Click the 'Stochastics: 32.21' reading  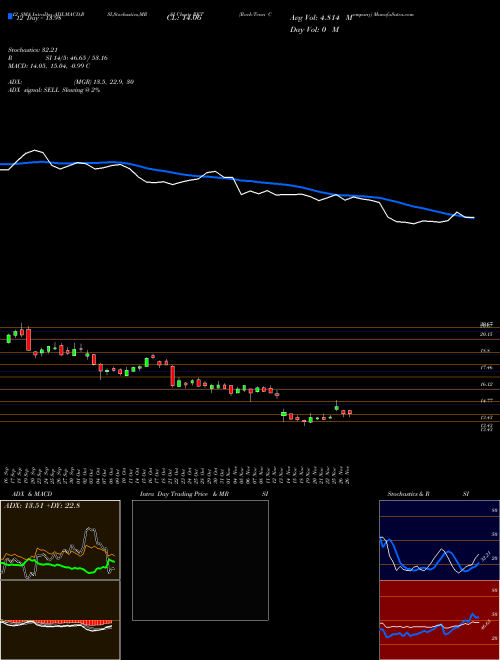[32, 50]
